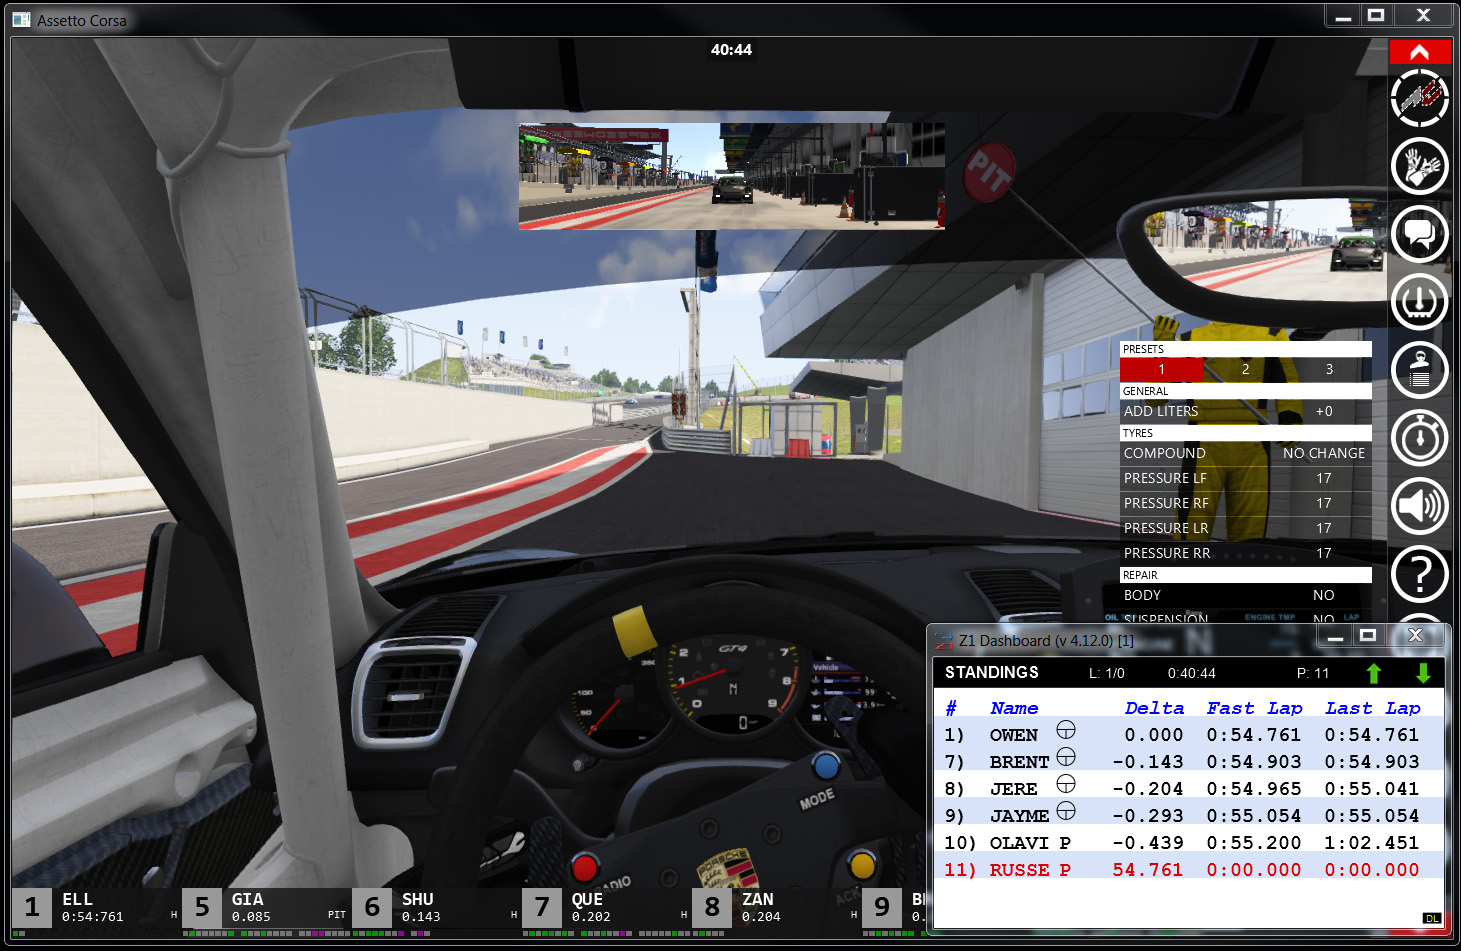
Task: Click the wheel icon next to JERE
Action: tap(1066, 783)
